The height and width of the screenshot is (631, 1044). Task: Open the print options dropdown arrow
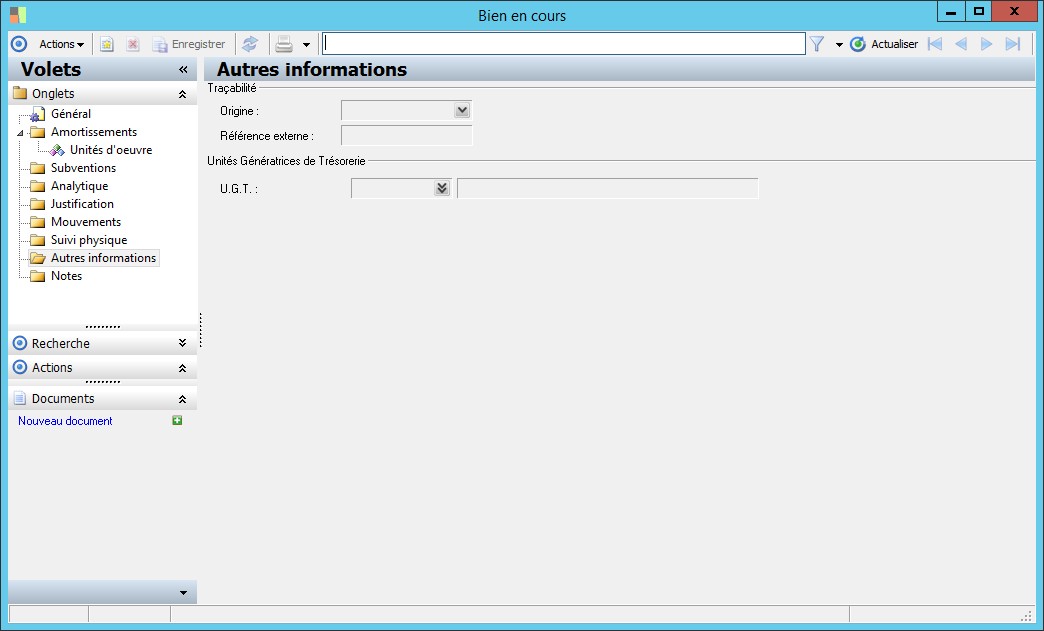(306, 45)
